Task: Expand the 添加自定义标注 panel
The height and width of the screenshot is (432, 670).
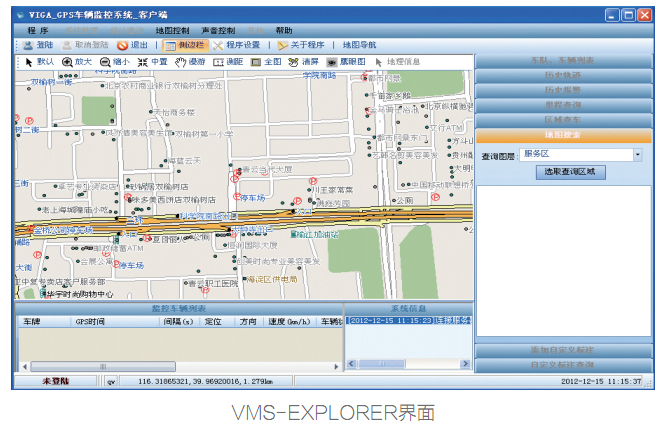Action: [563, 350]
